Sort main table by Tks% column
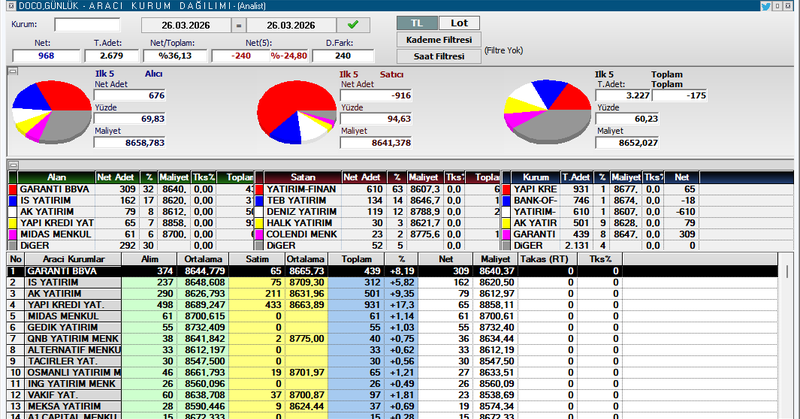 pos(600,259)
